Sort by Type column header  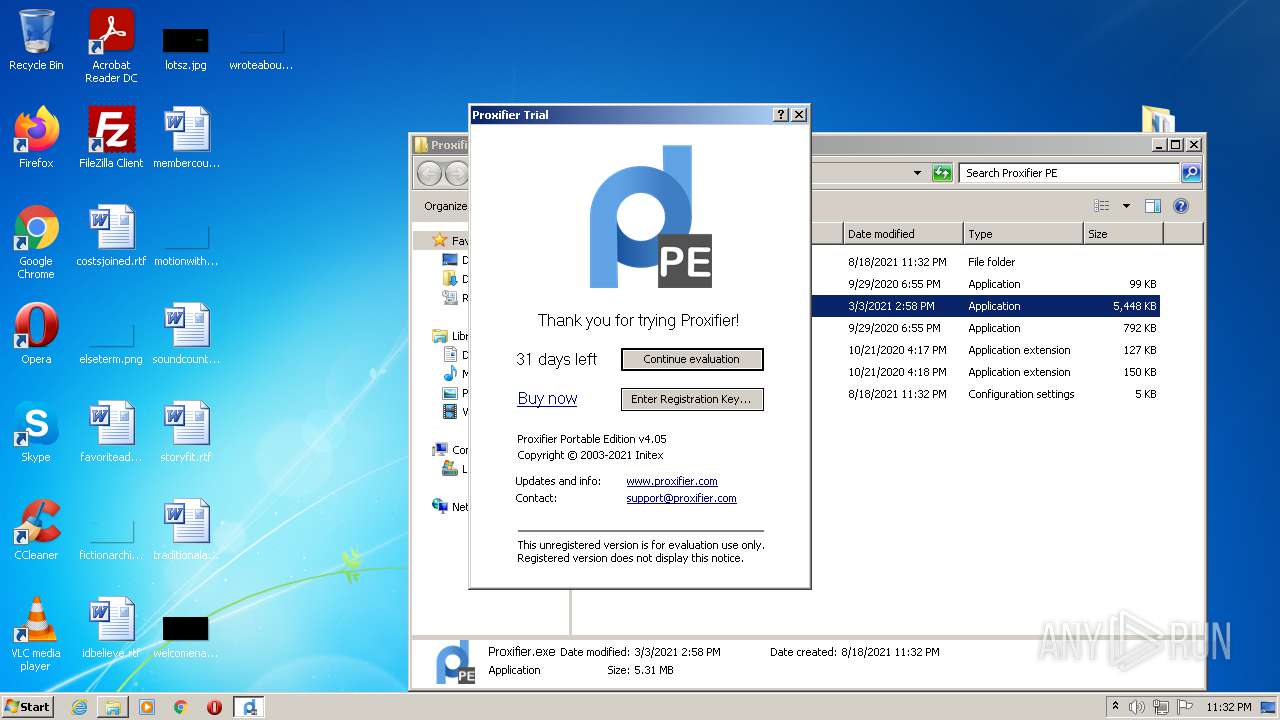(x=1023, y=234)
